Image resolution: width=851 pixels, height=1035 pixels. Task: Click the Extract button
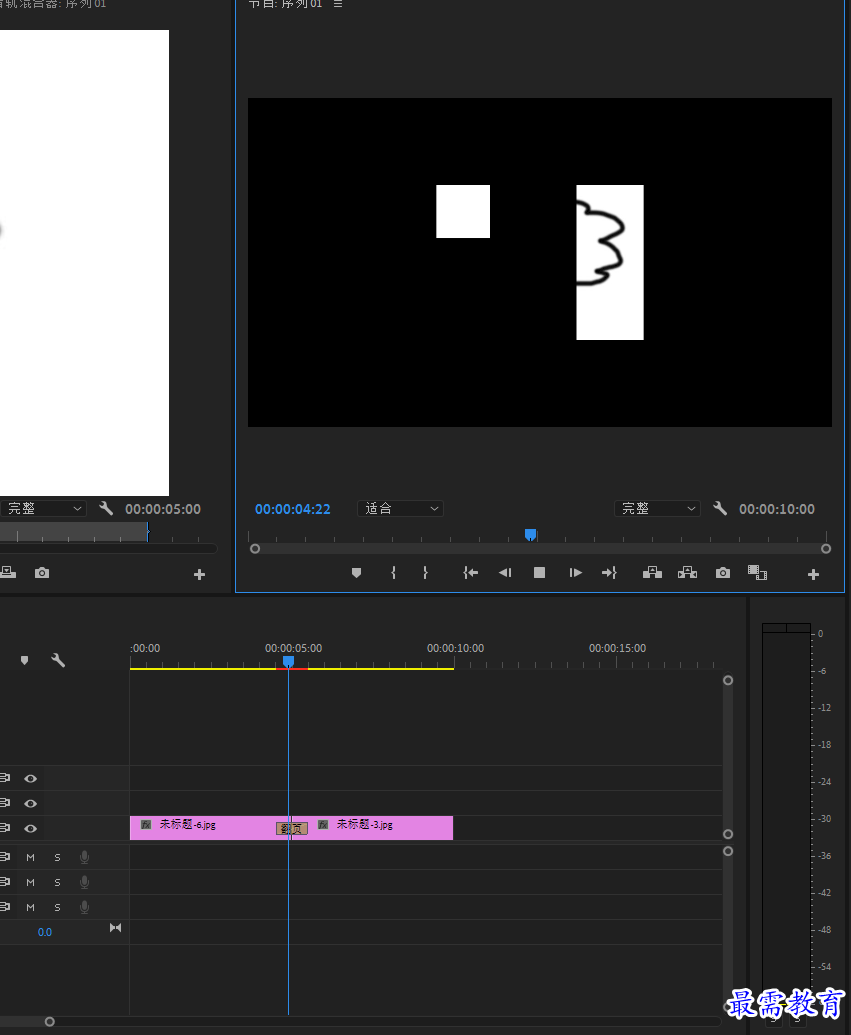687,573
